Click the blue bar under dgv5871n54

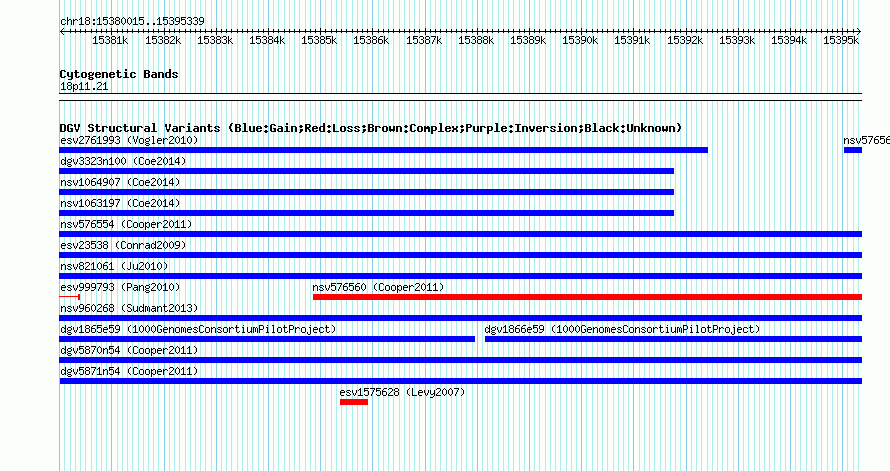coord(461,381)
